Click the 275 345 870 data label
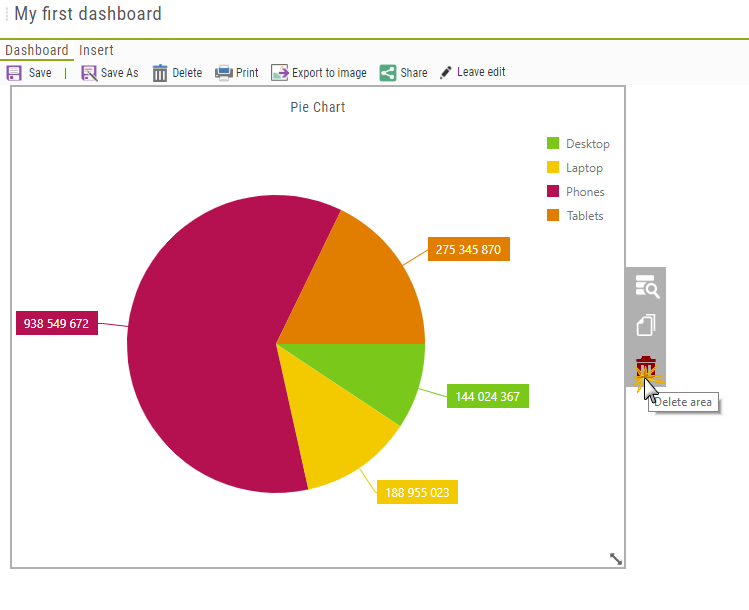Screen dimensions: 749x610 (x=469, y=249)
